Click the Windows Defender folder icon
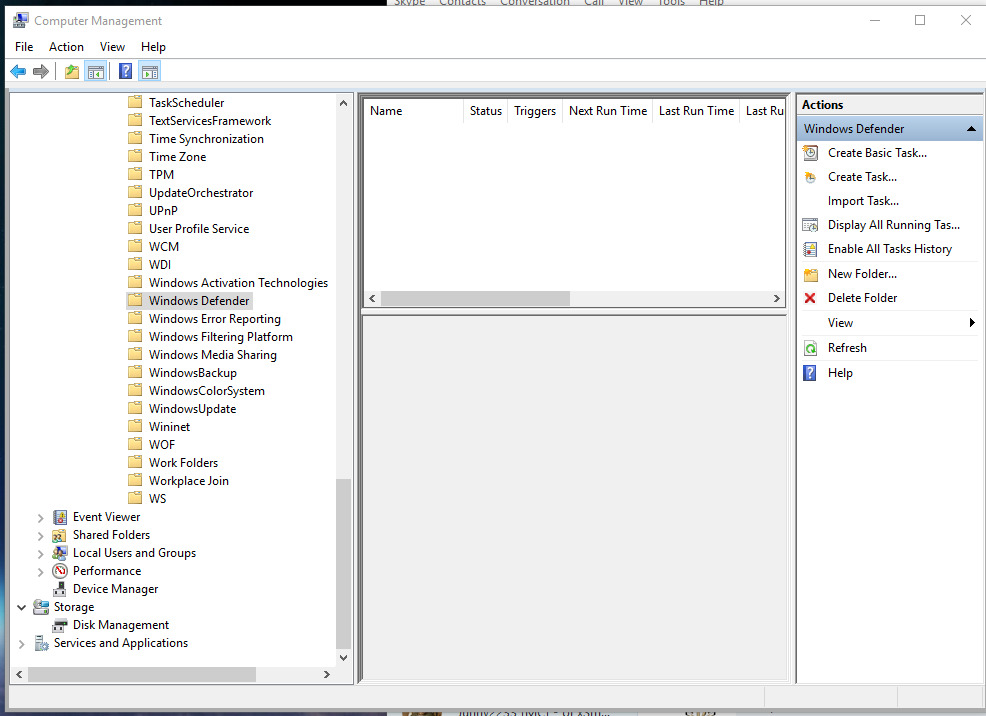 (135, 300)
